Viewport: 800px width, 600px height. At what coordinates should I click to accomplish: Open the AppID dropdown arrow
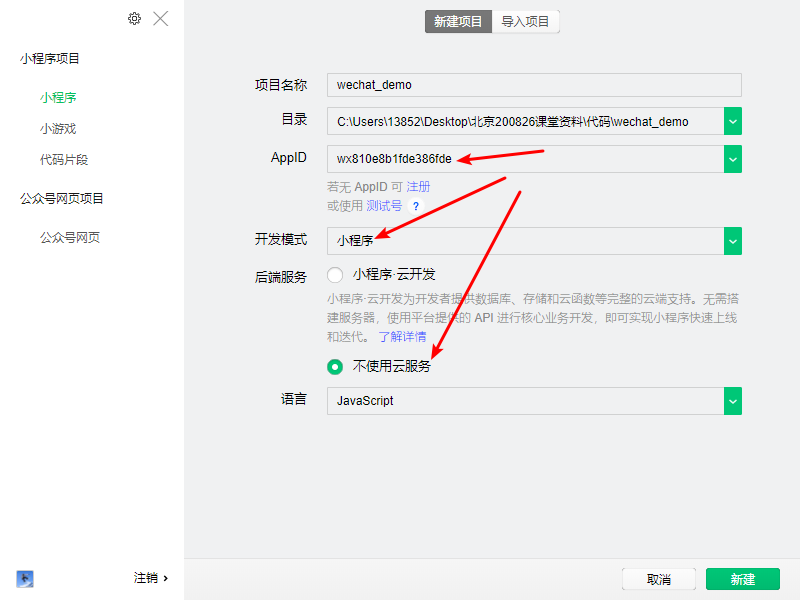(x=733, y=159)
